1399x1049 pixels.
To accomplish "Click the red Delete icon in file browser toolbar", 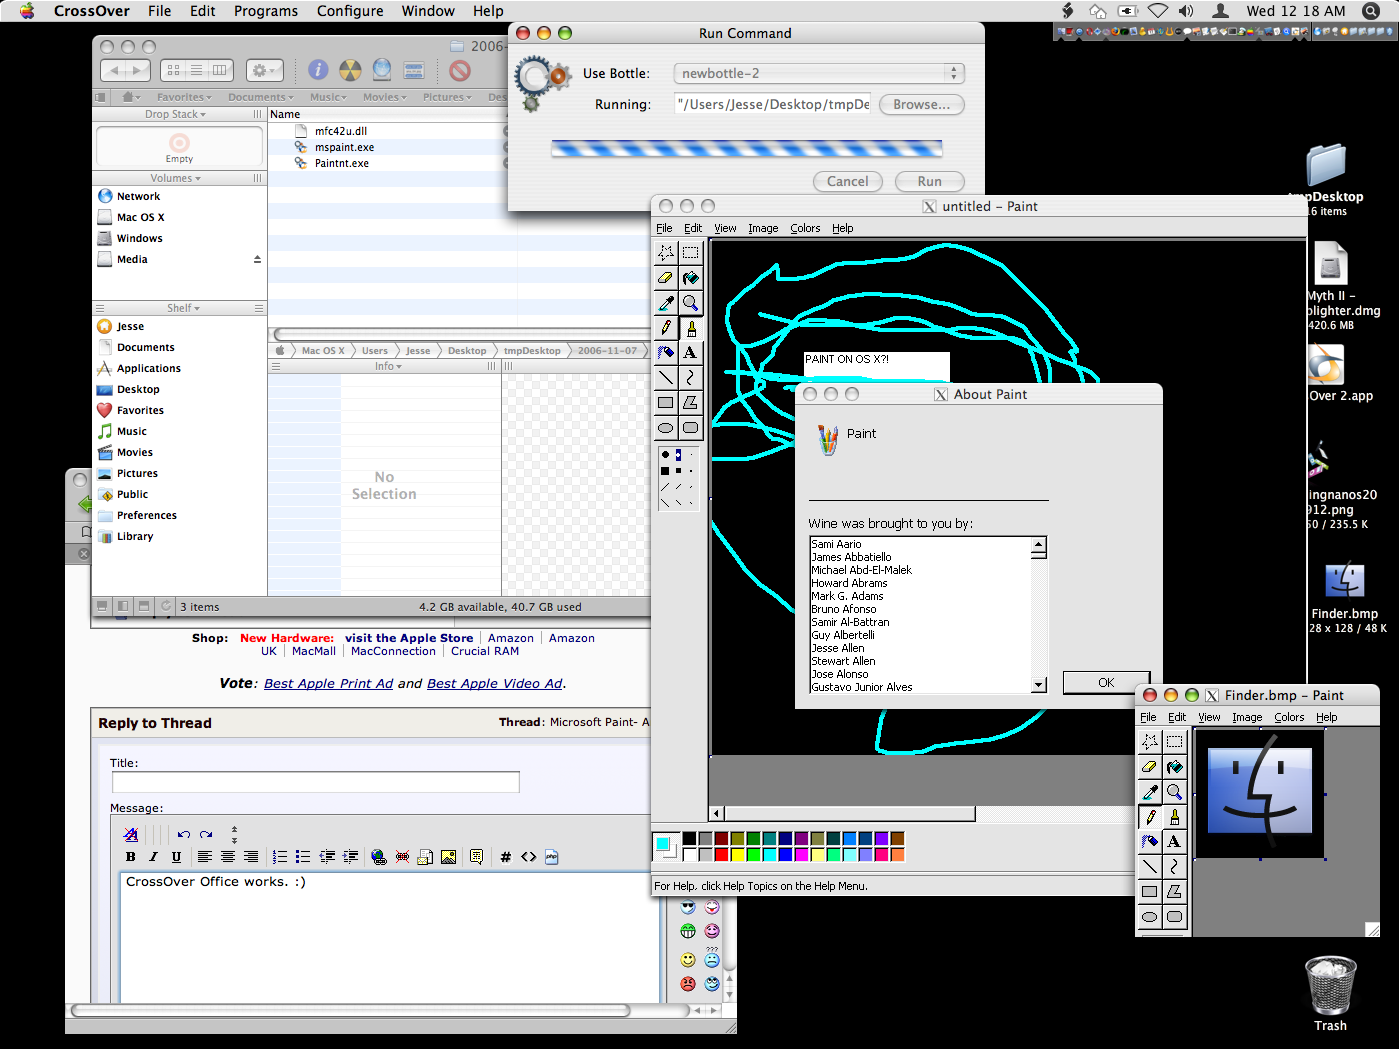I will pos(460,70).
